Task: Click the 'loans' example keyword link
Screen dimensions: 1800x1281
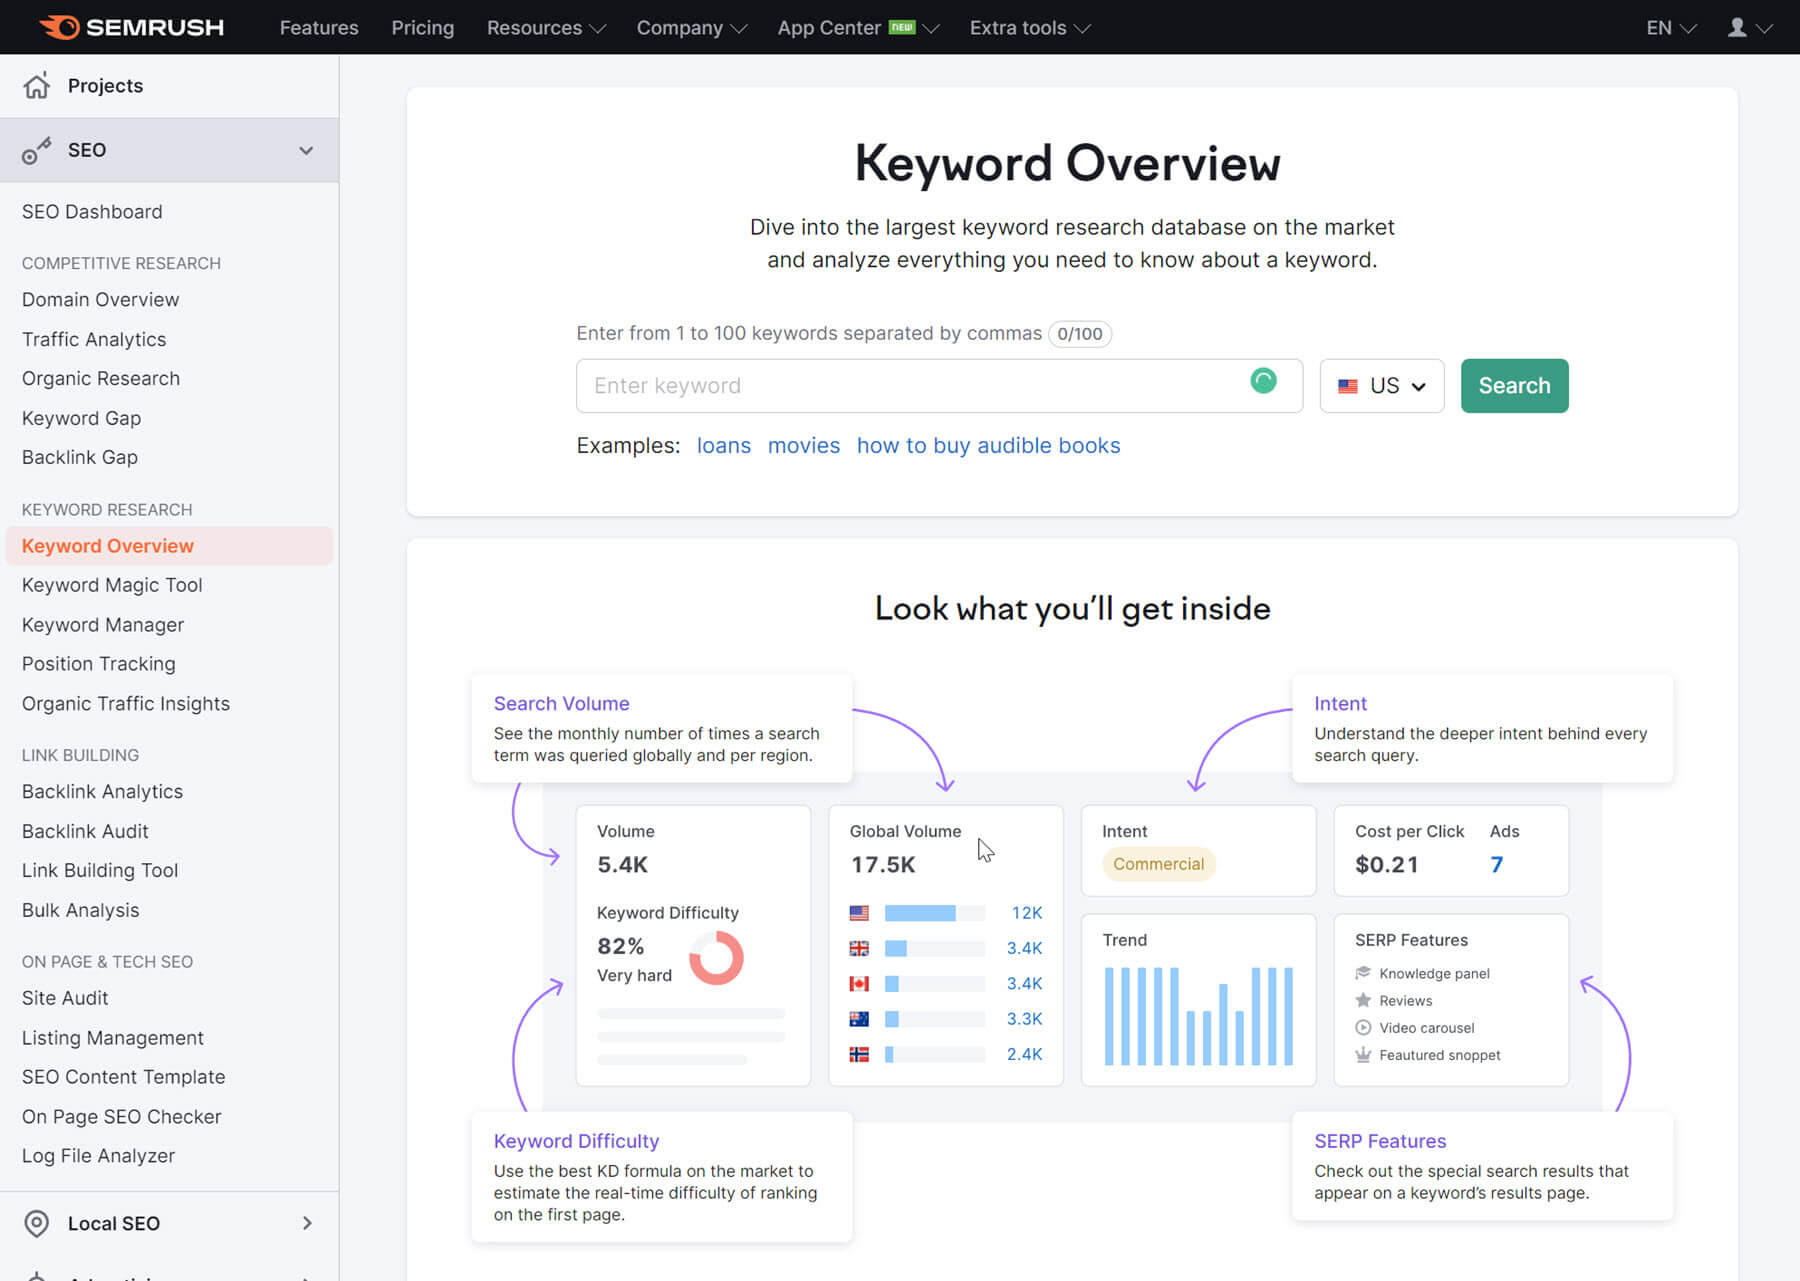Action: 723,445
